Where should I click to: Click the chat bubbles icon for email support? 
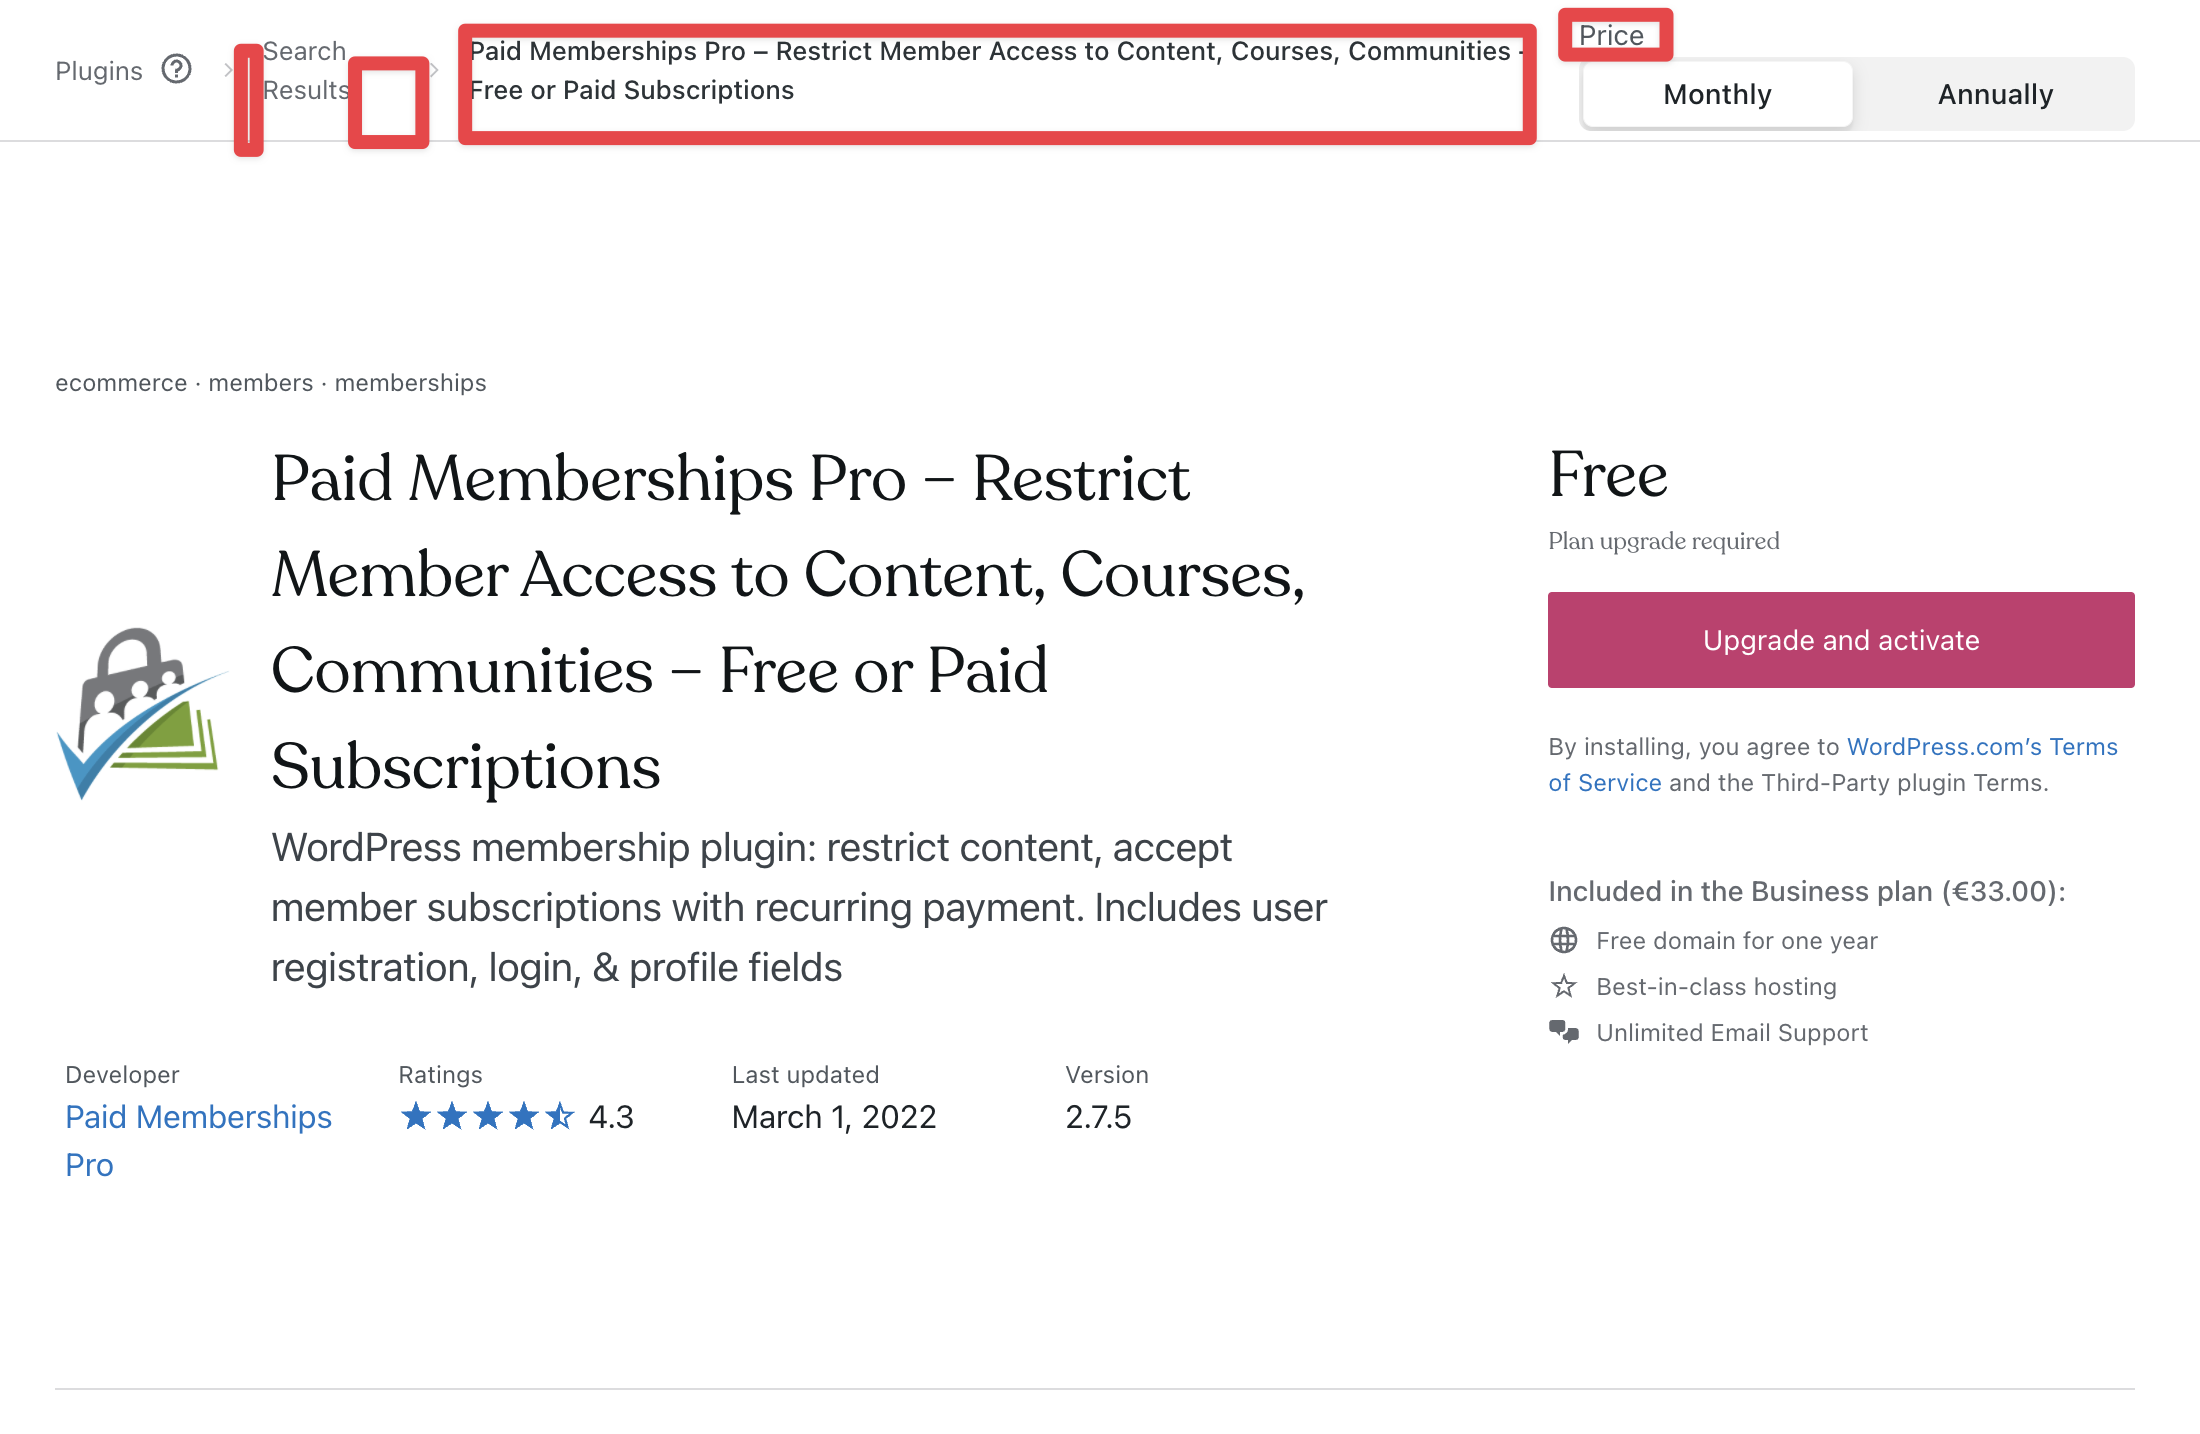pyautogui.click(x=1564, y=1032)
